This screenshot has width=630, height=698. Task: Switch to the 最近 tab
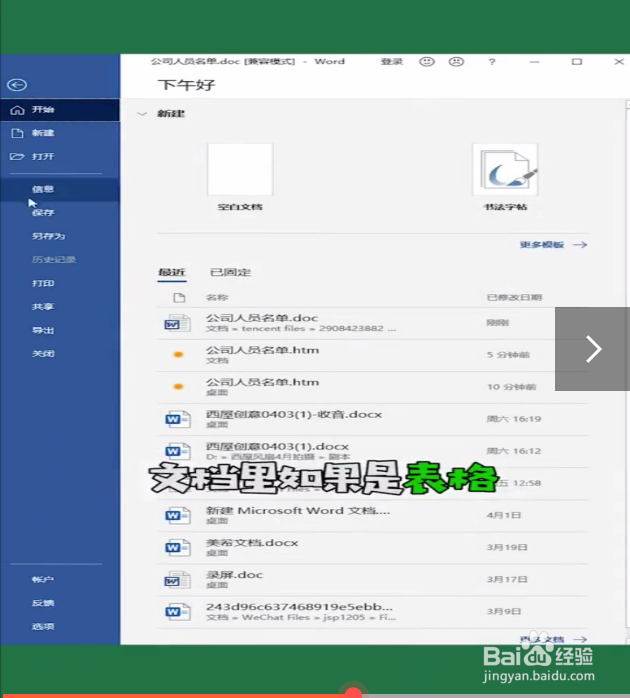(172, 272)
